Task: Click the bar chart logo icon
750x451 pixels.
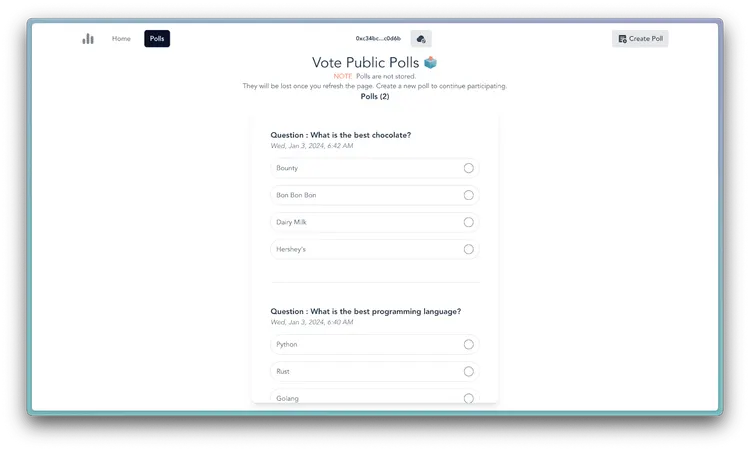Action: pos(88,39)
